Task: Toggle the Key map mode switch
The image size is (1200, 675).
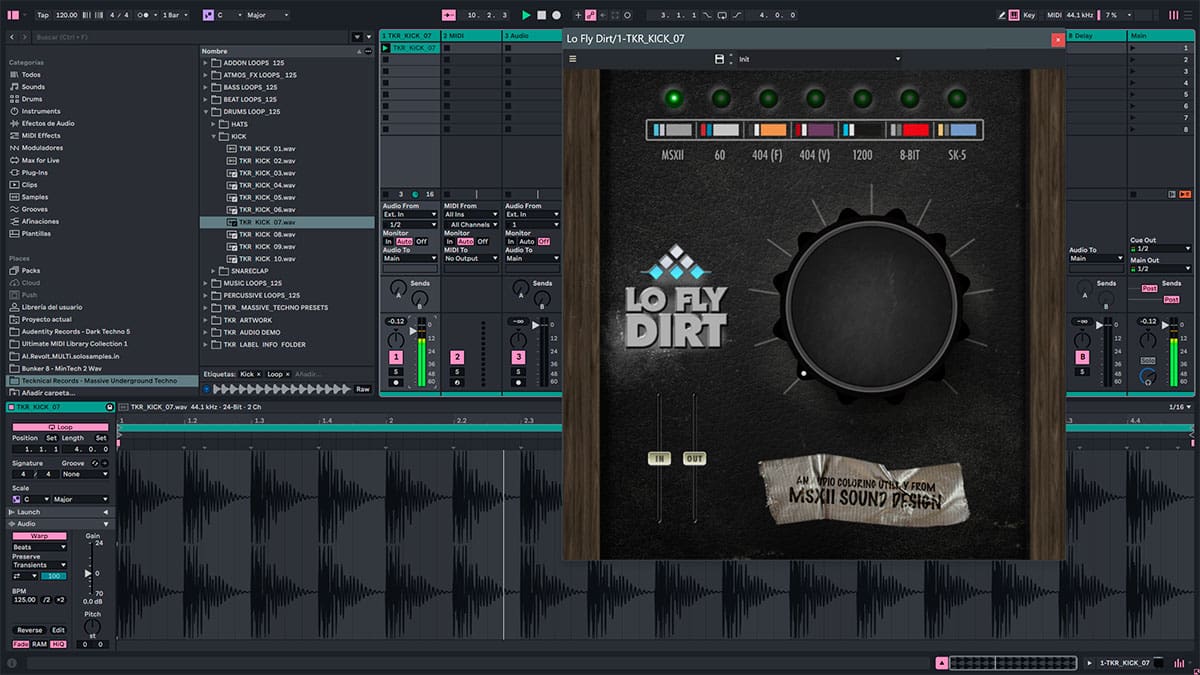Action: (x=1029, y=15)
